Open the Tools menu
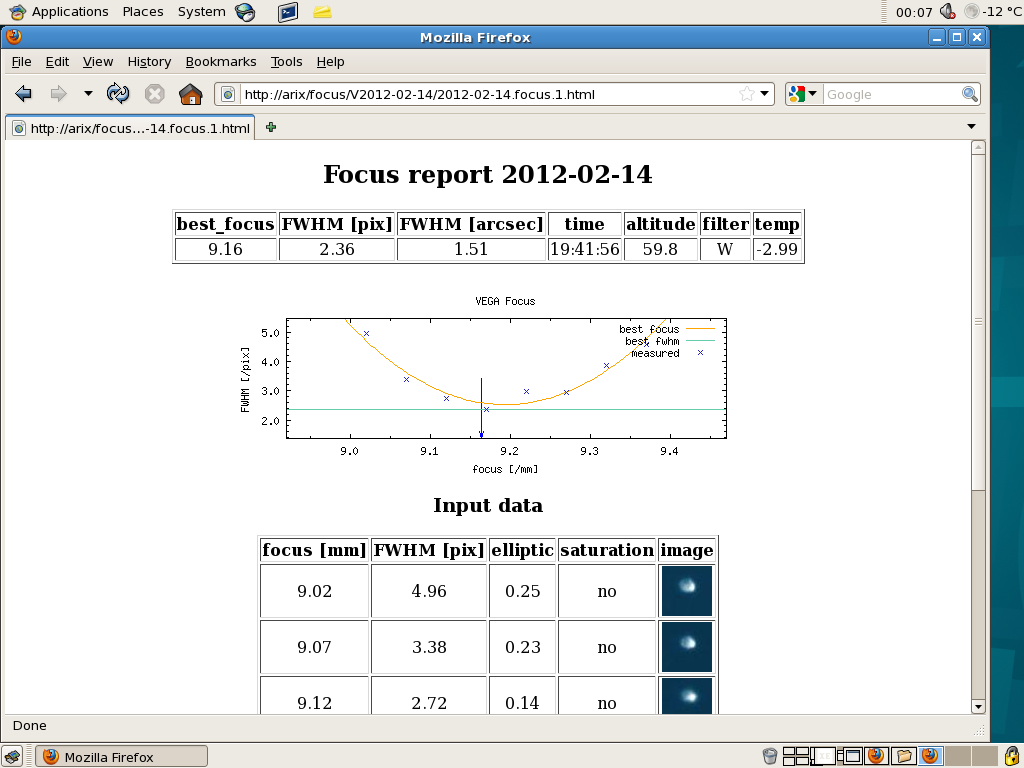Image resolution: width=1024 pixels, height=768 pixels. 287,62
